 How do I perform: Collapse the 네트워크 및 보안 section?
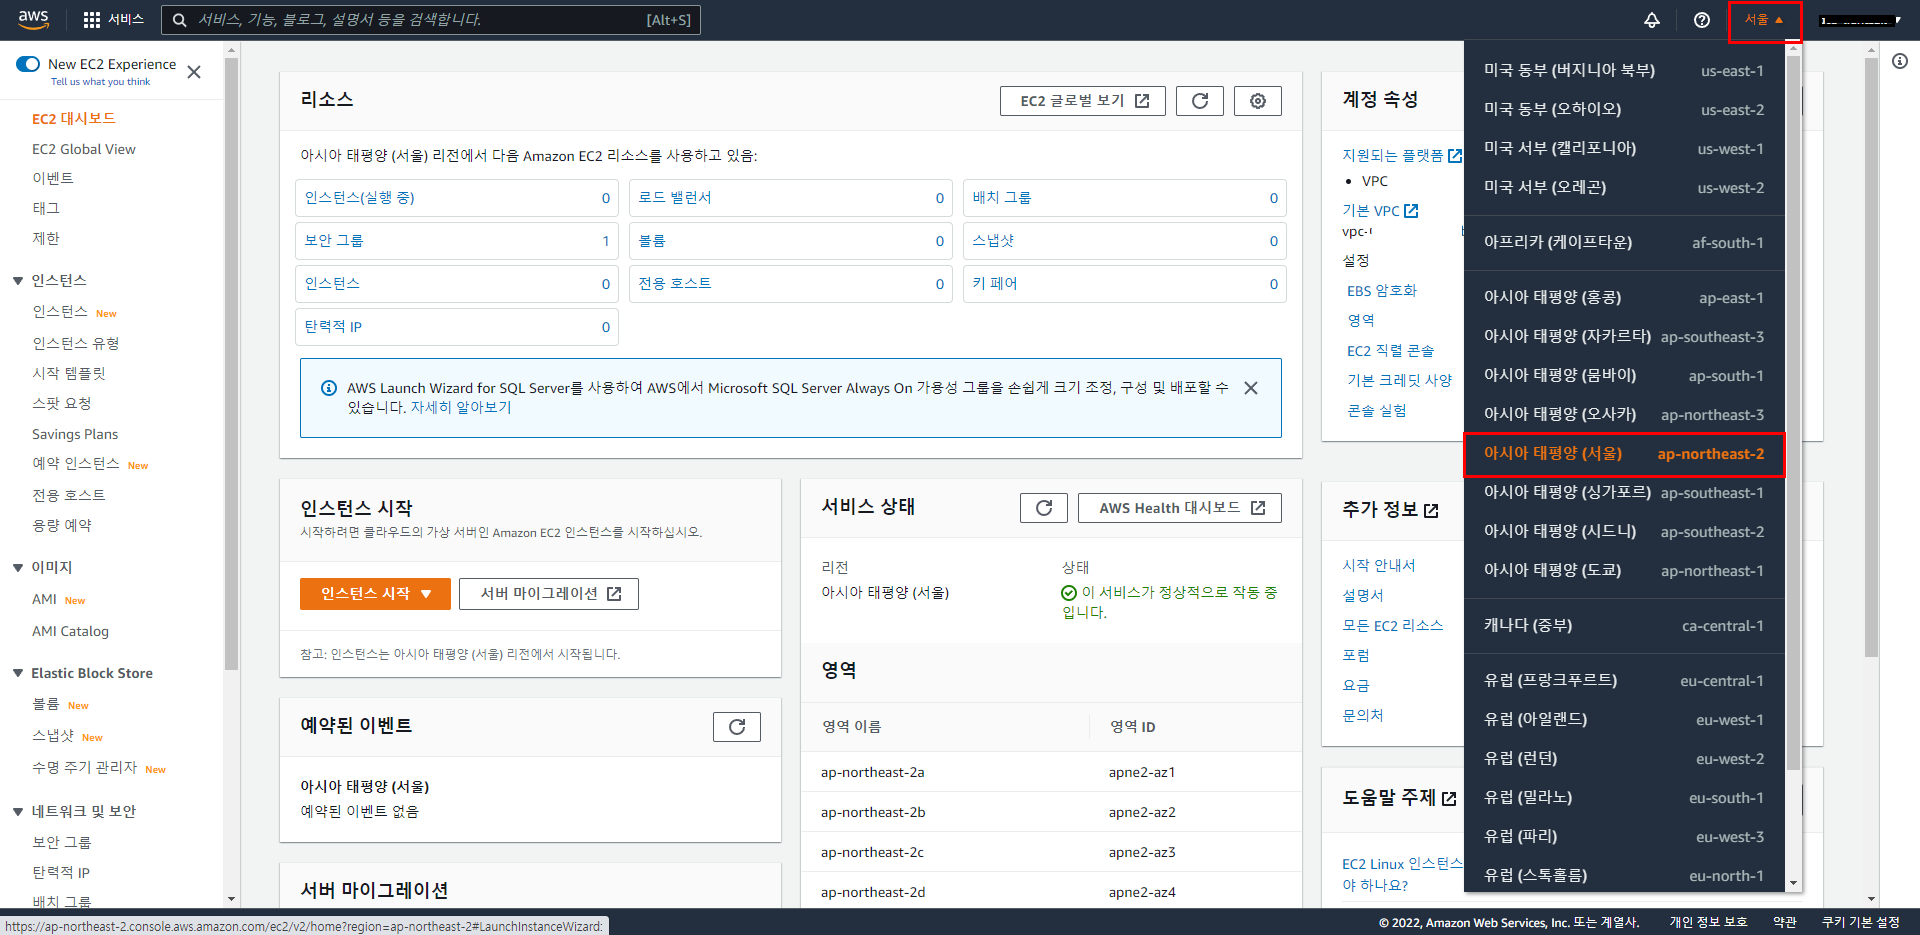click(x=18, y=812)
